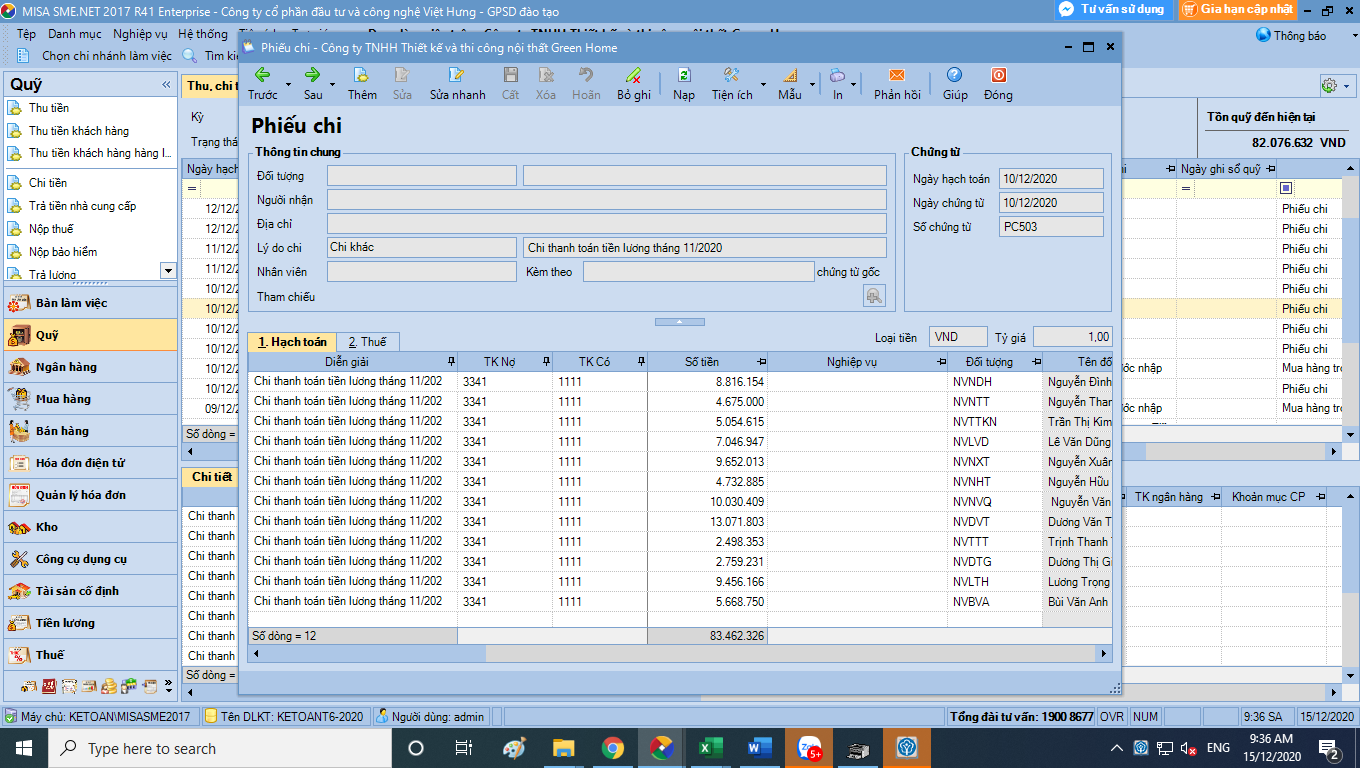Go to previous voucher with Trước
The height and width of the screenshot is (768, 1360).
pos(262,83)
